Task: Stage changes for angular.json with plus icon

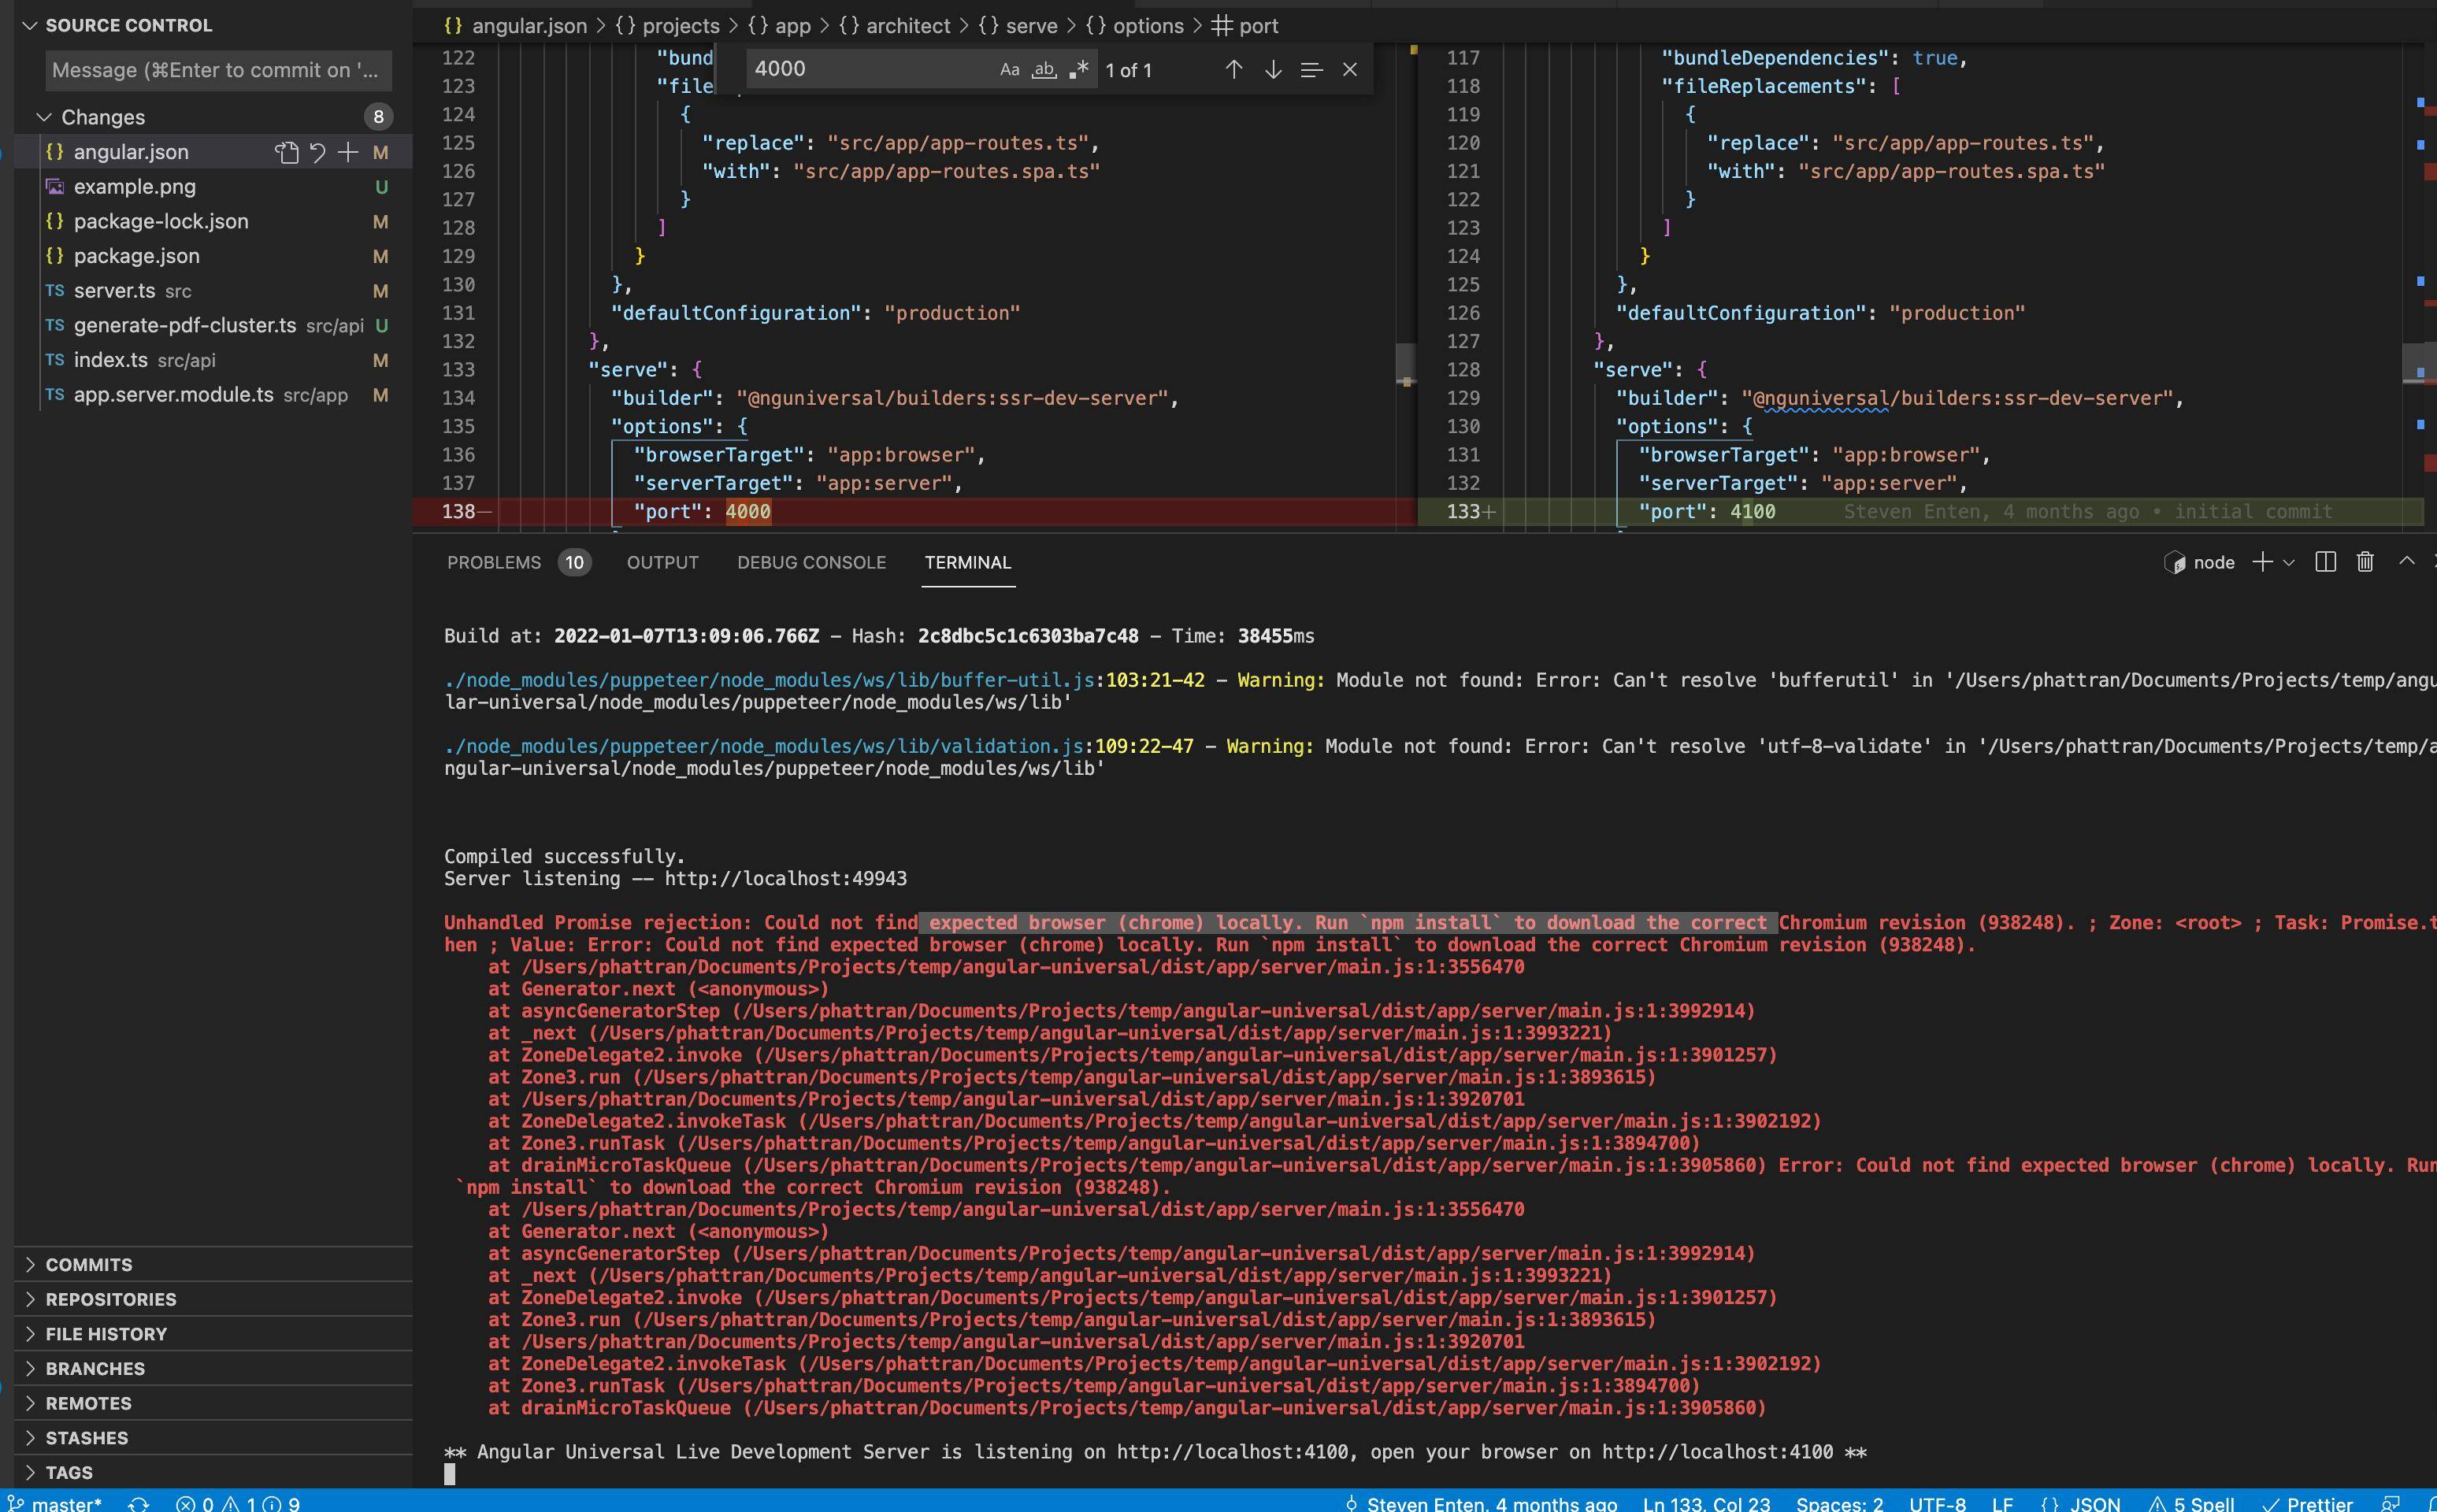Action: [348, 152]
